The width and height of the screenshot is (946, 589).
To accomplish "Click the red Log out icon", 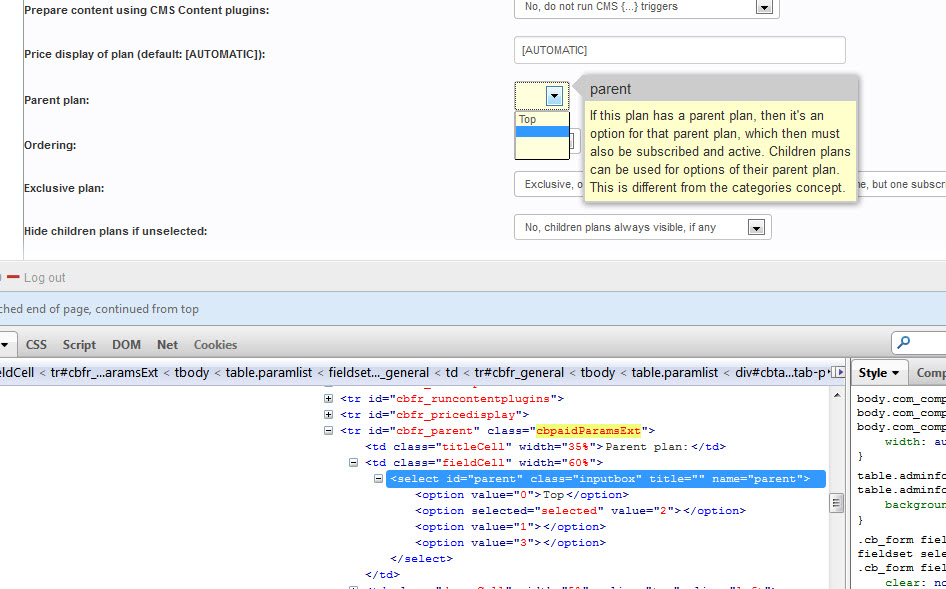I will 13,277.
